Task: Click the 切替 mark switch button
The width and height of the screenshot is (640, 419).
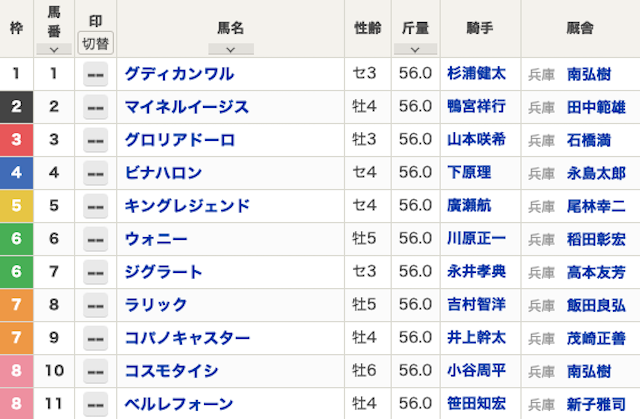Action: click(96, 43)
